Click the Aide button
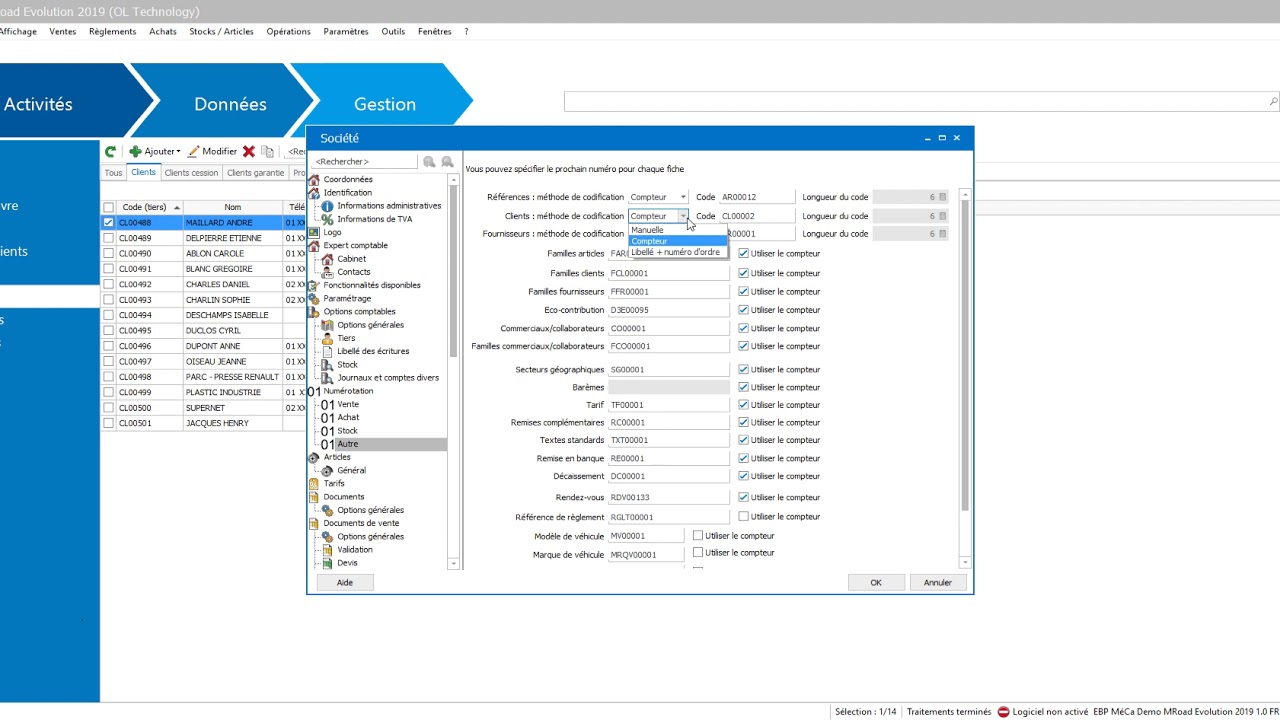The height and width of the screenshot is (720, 1280). 345,582
